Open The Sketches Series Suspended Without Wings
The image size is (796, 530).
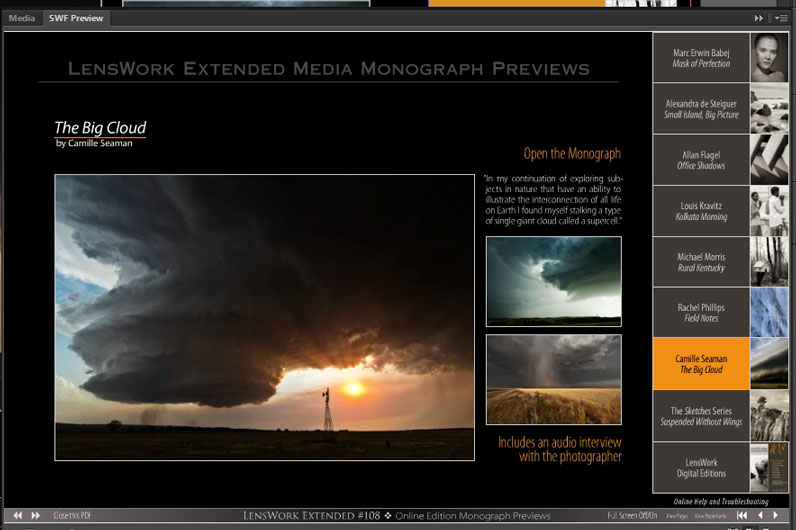701,416
